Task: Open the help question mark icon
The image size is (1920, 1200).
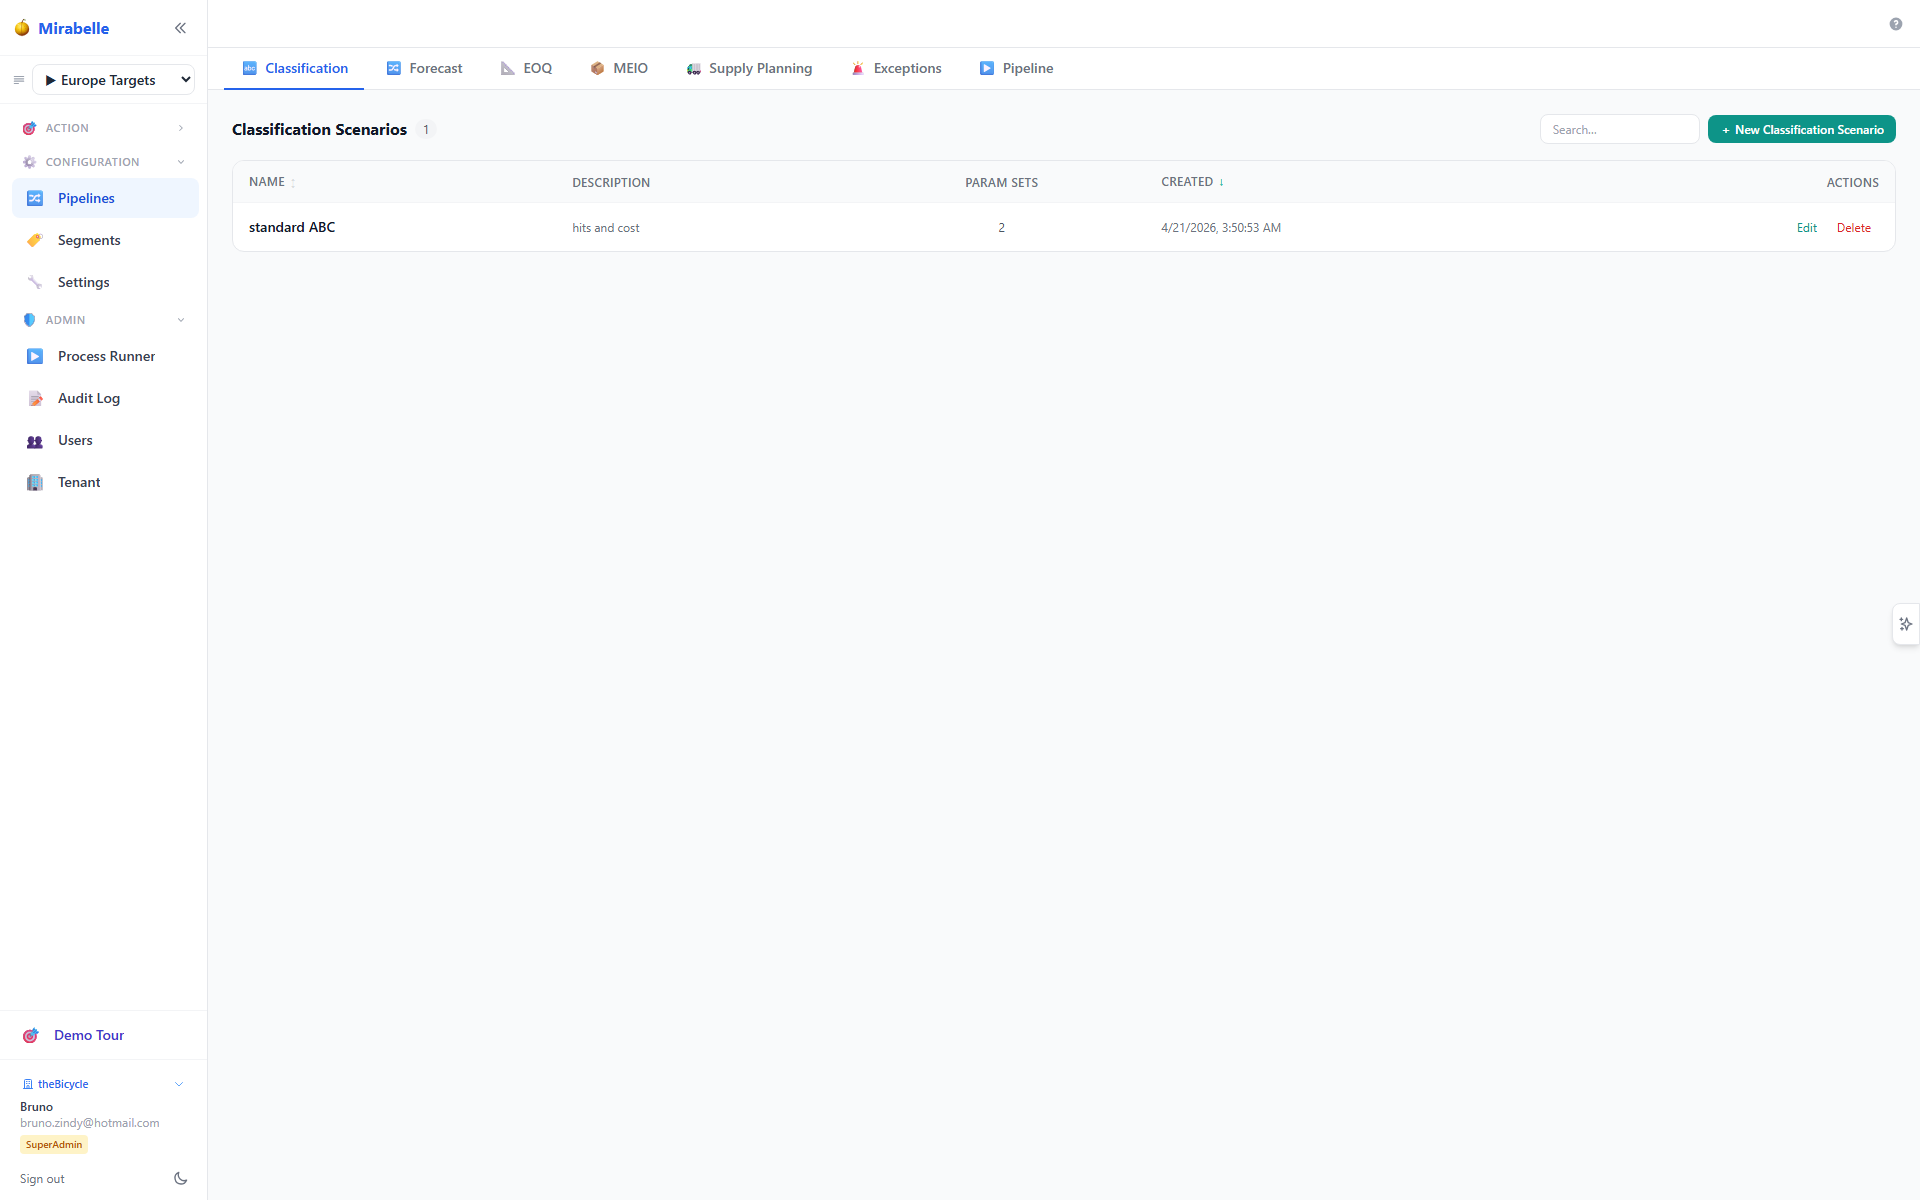Action: pyautogui.click(x=1896, y=24)
